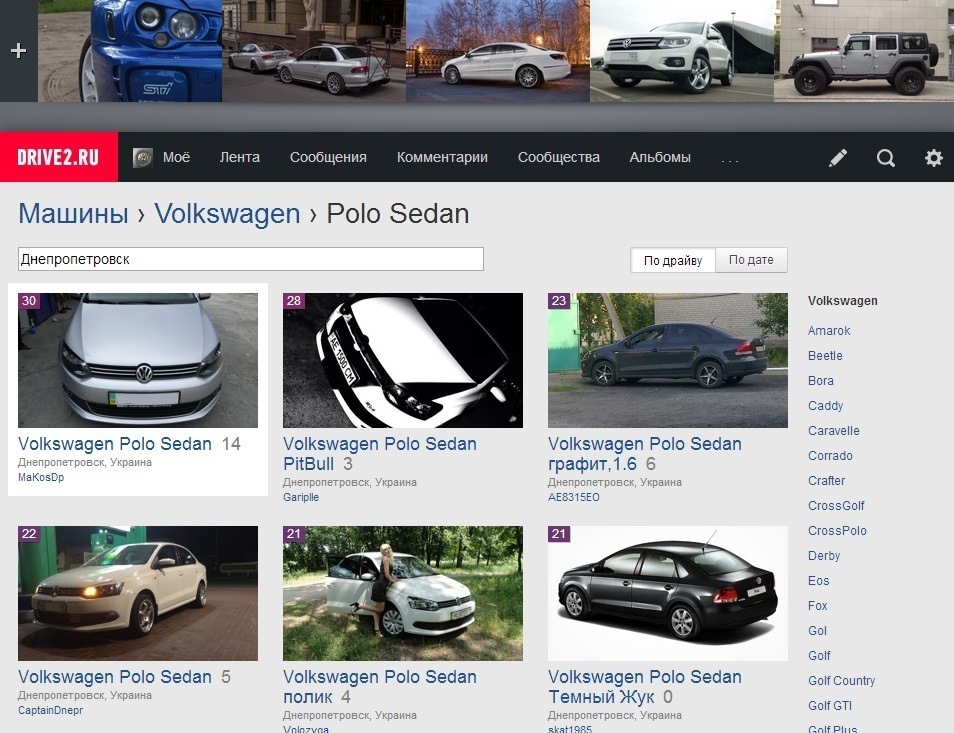Open Corrado model in sidebar
The height and width of the screenshot is (733, 954).
coord(830,456)
